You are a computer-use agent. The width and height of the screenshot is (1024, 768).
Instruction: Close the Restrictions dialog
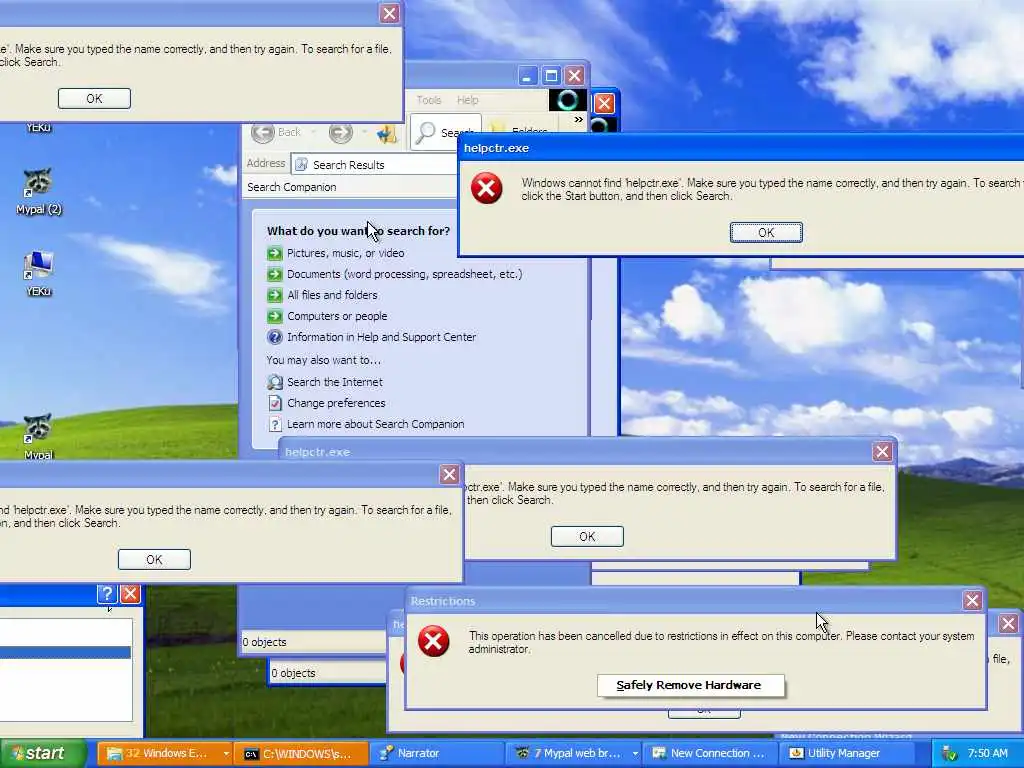(x=972, y=600)
